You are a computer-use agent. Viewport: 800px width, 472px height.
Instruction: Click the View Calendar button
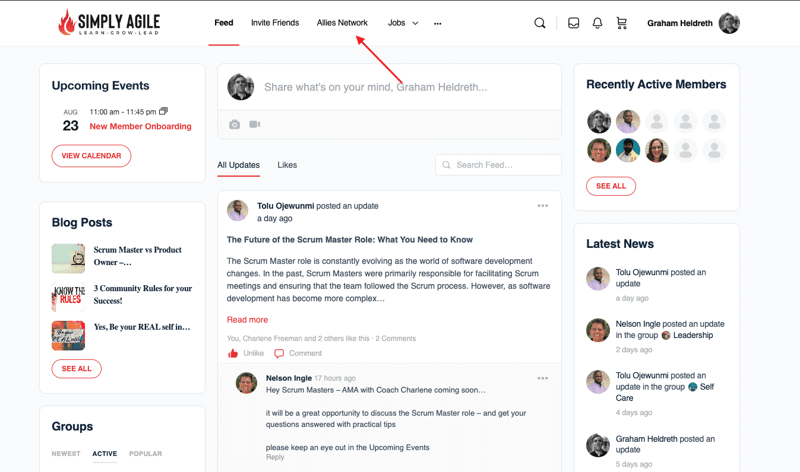(x=91, y=156)
